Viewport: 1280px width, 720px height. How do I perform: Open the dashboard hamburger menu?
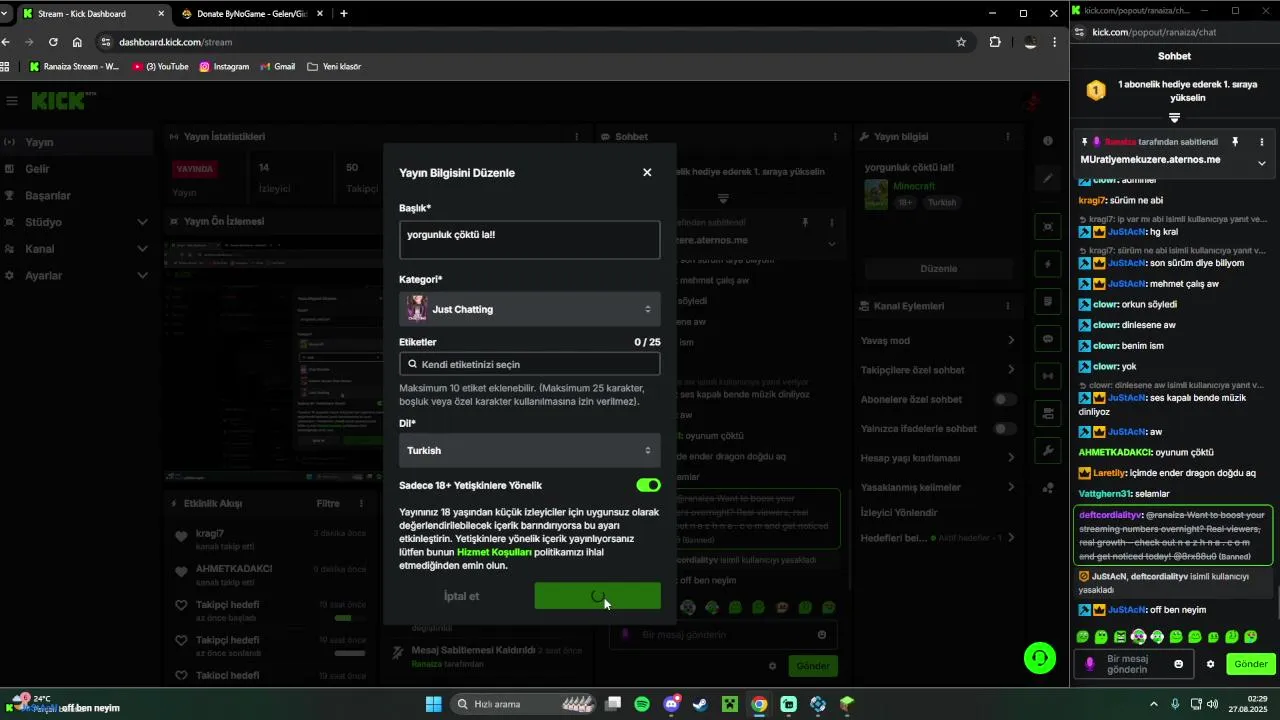tap(12, 101)
